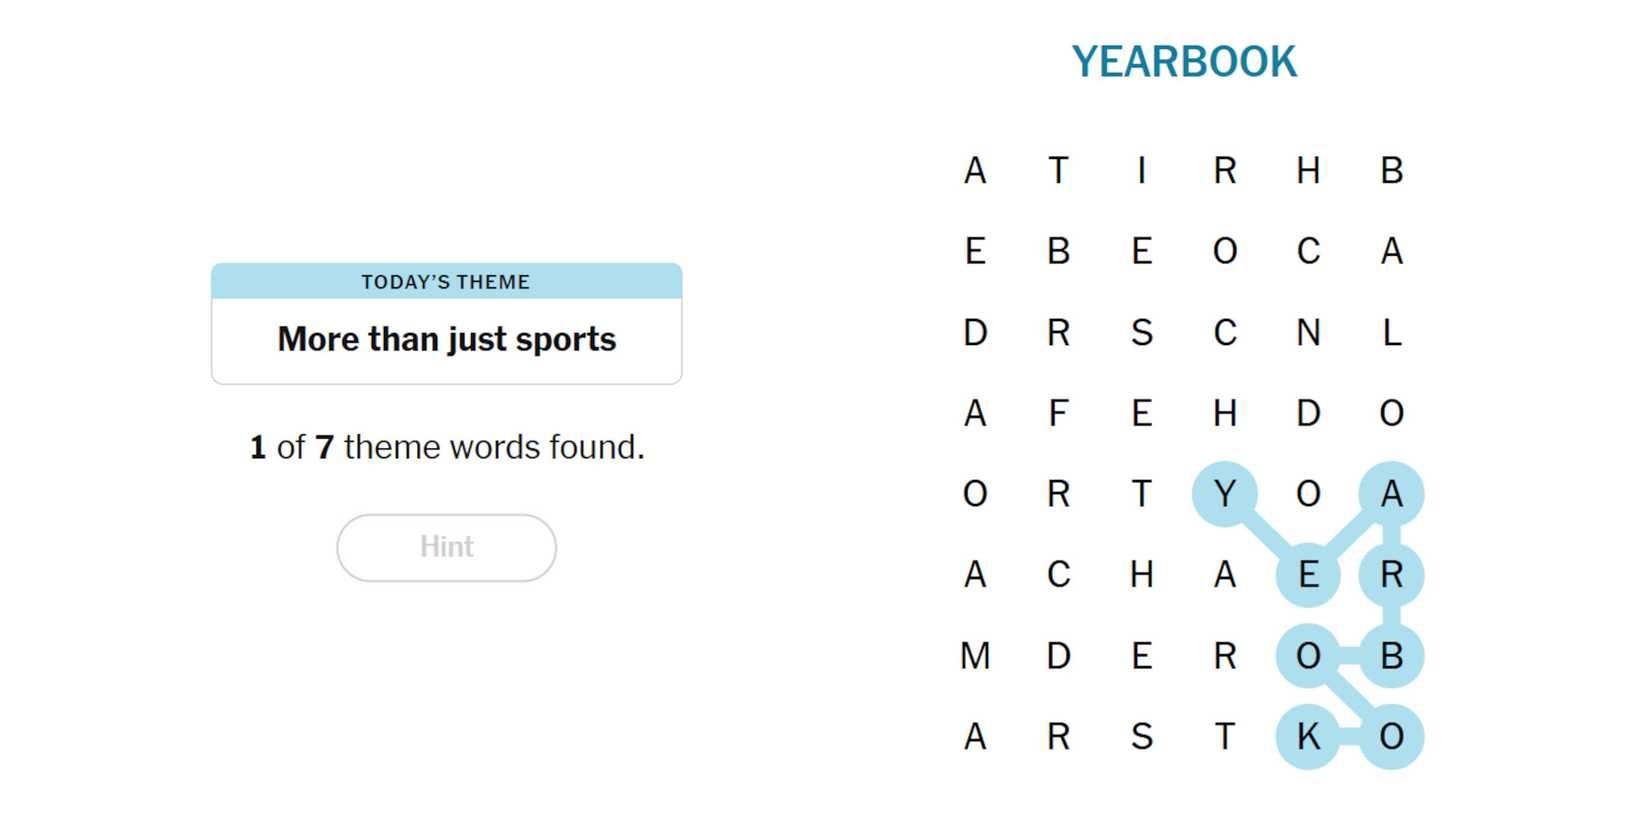1650x825 pixels.
Task: Select the letter I in the grid
Action: [1141, 171]
